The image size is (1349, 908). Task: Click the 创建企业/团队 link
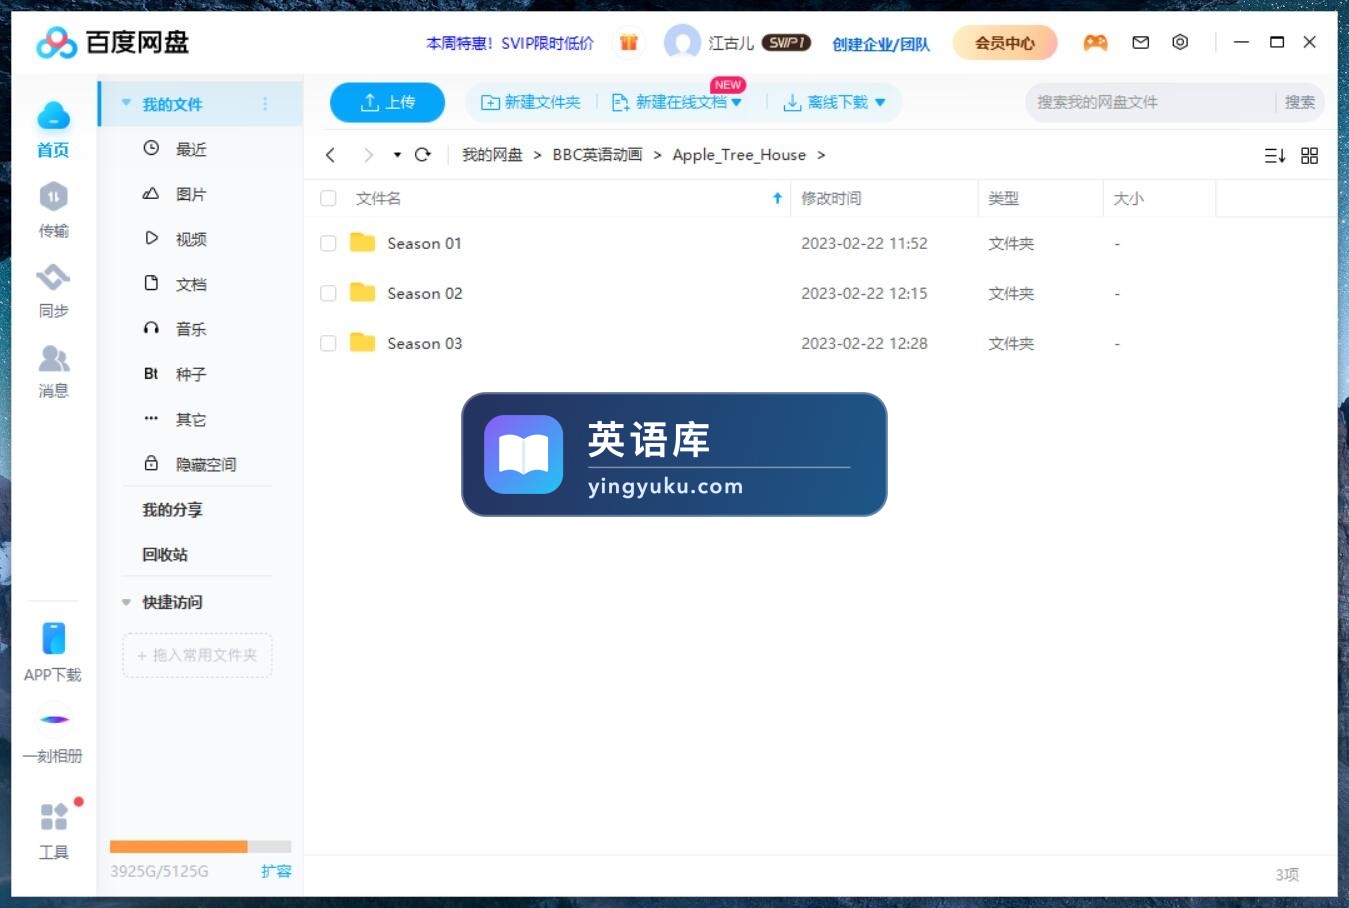[881, 43]
